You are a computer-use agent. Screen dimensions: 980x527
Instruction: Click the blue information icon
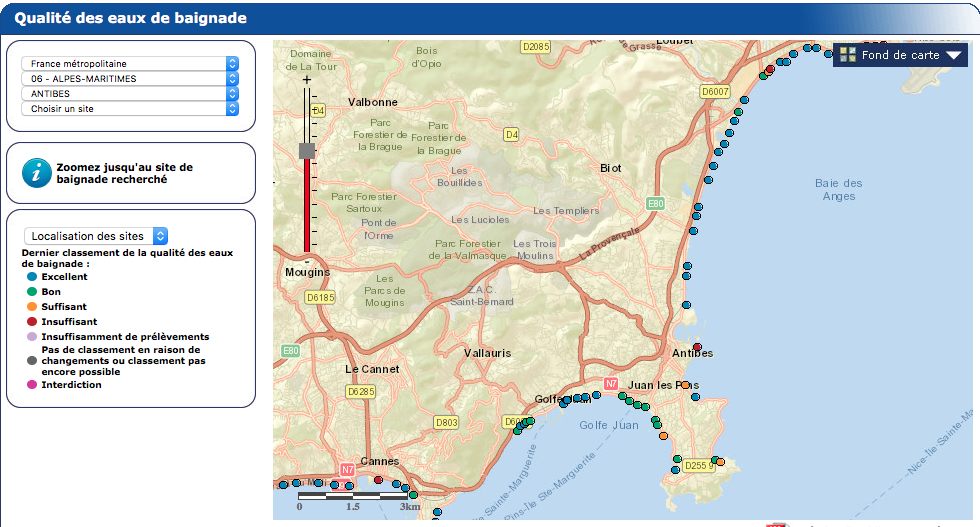pyautogui.click(x=37, y=172)
